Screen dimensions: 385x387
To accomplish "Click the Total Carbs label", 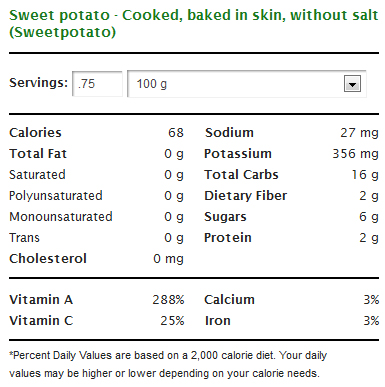I will click(x=241, y=175).
